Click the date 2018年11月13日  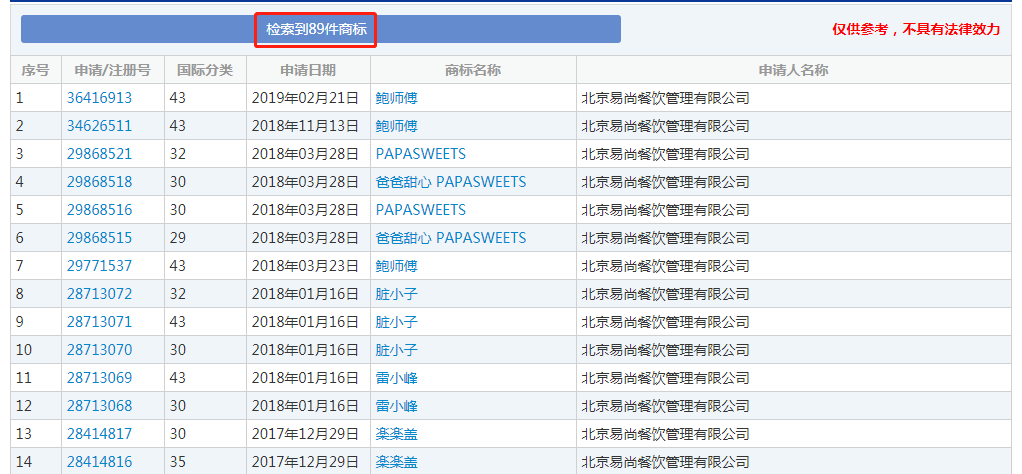pyautogui.click(x=306, y=126)
